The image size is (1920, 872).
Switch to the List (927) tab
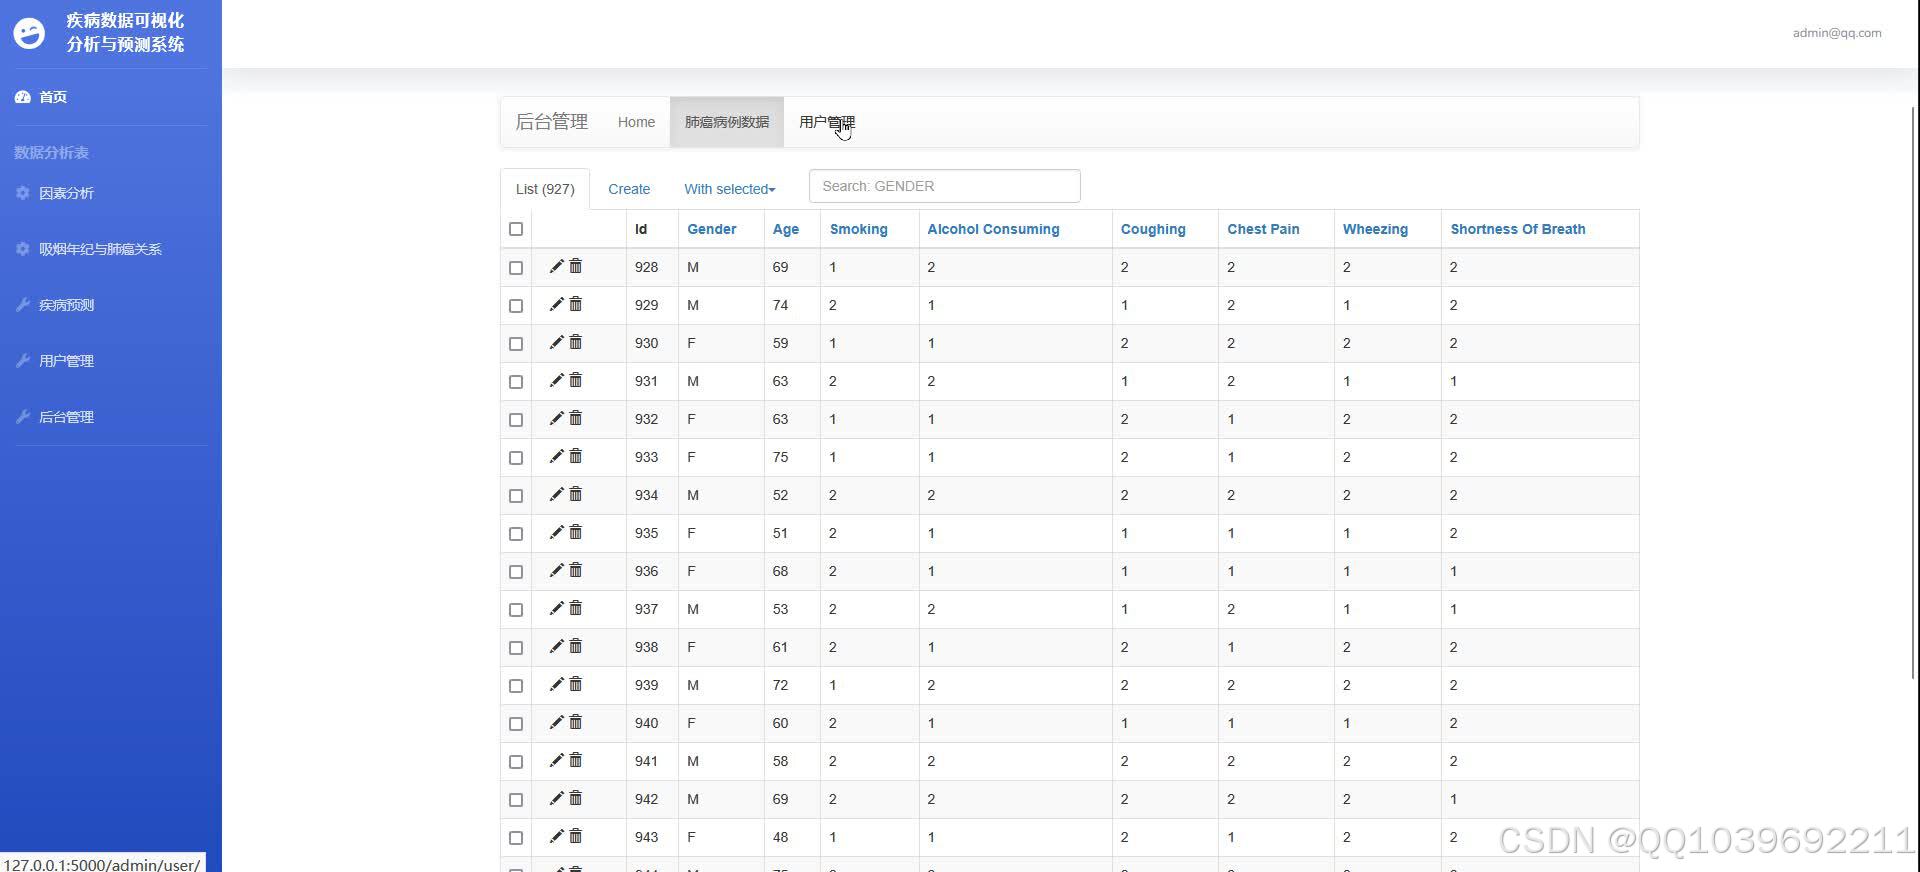click(545, 189)
